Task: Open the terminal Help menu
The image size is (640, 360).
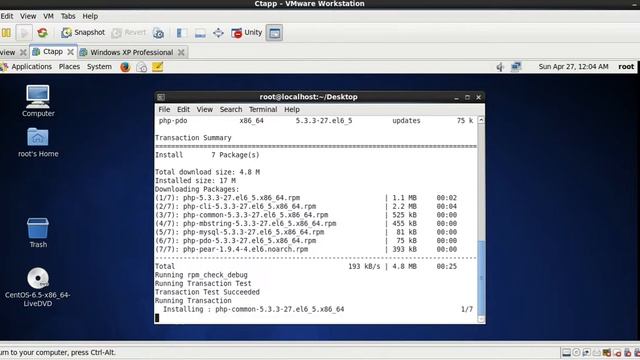Action: point(292,109)
